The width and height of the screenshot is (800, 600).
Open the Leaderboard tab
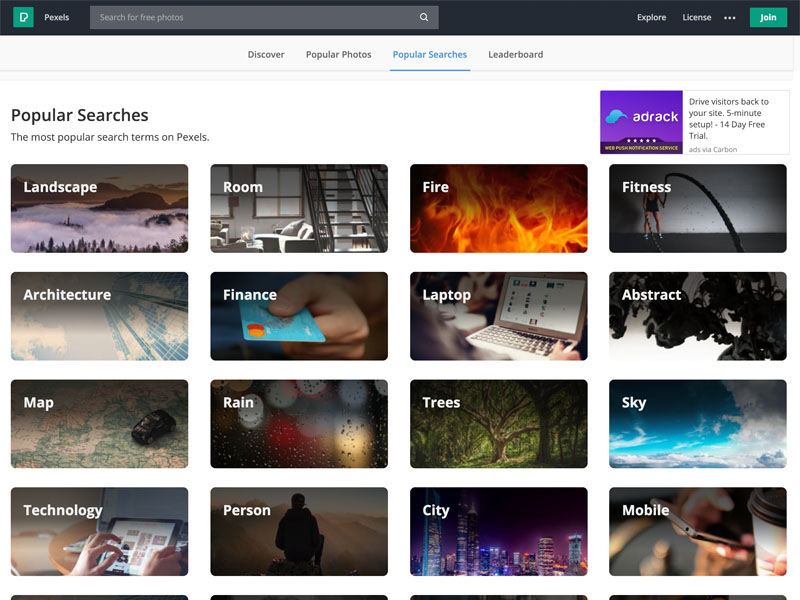coord(515,55)
